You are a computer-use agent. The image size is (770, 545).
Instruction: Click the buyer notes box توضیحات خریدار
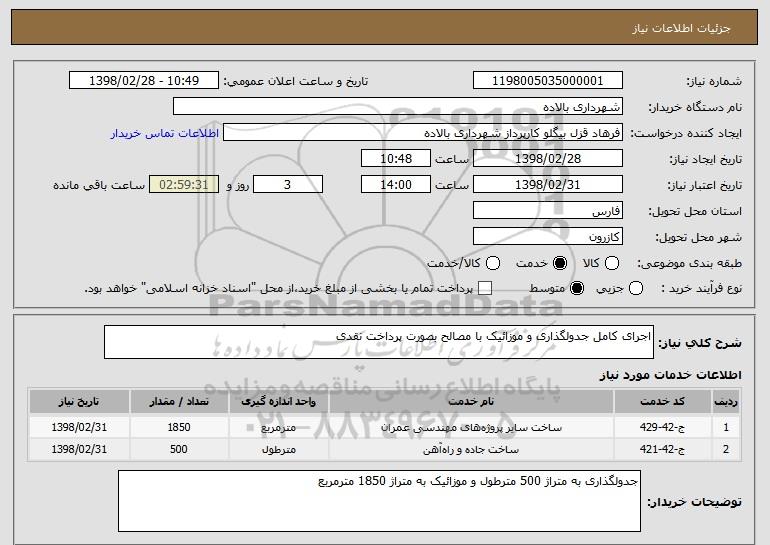[379, 501]
